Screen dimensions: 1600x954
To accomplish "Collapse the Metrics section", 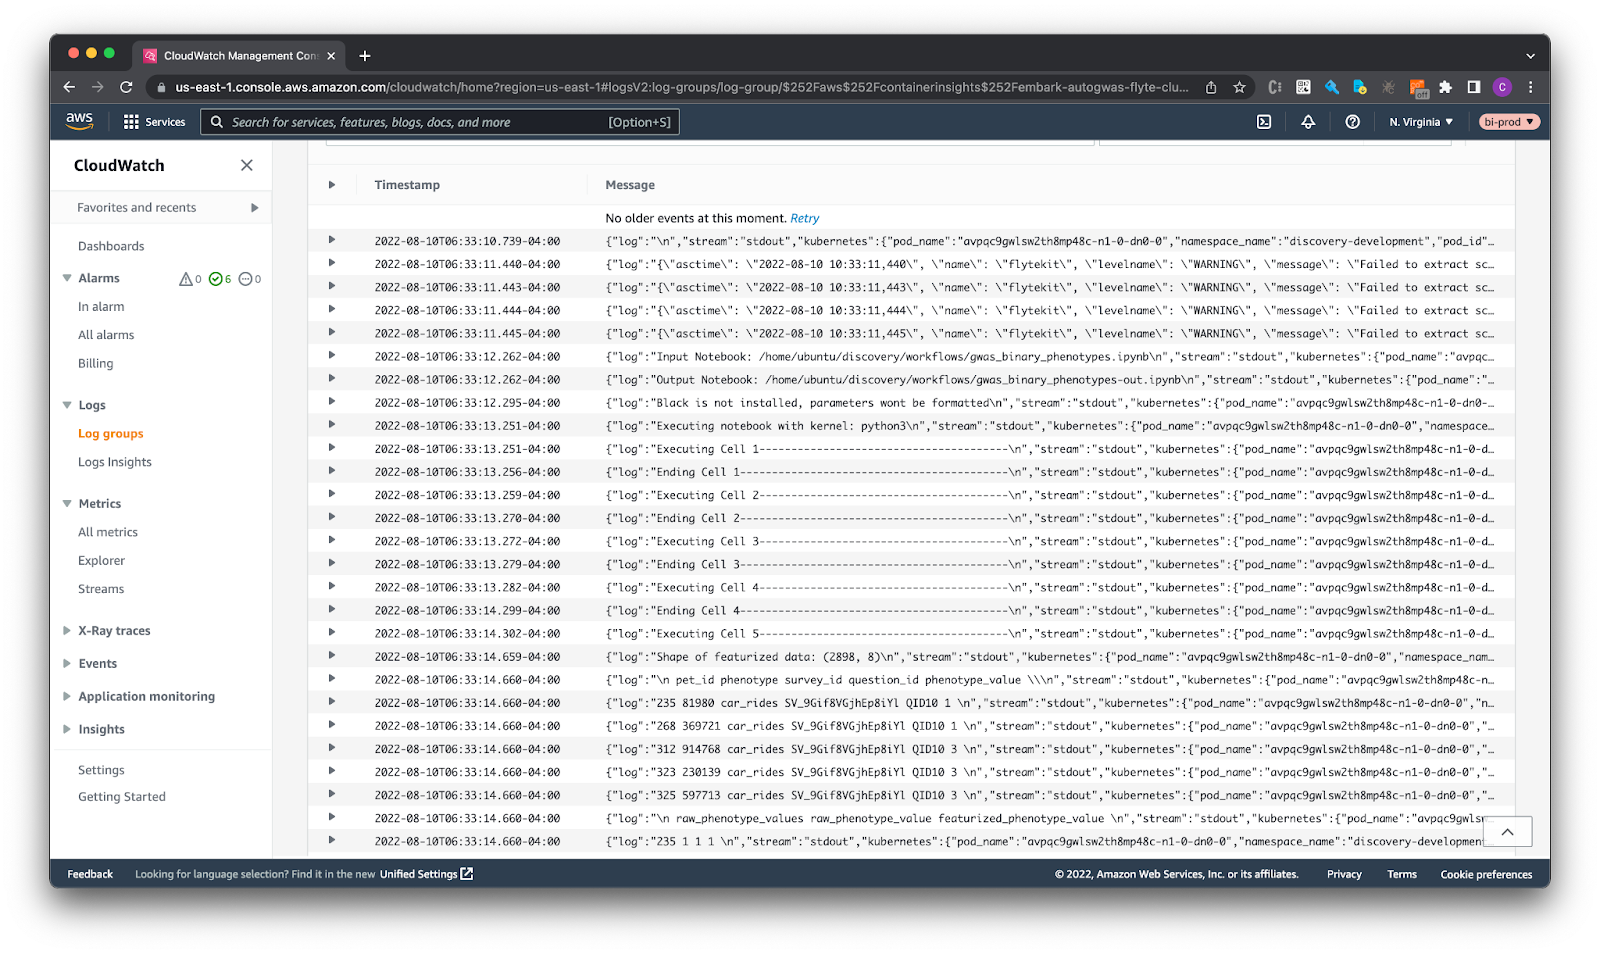I will click(67, 504).
